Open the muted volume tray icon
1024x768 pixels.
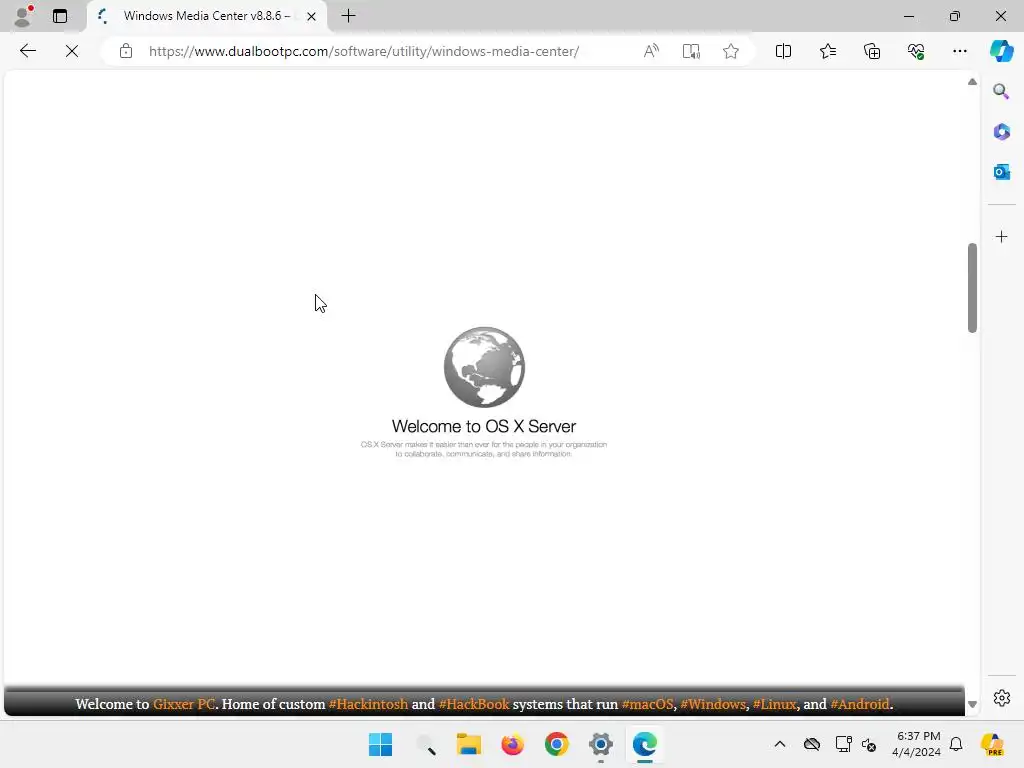click(x=869, y=744)
